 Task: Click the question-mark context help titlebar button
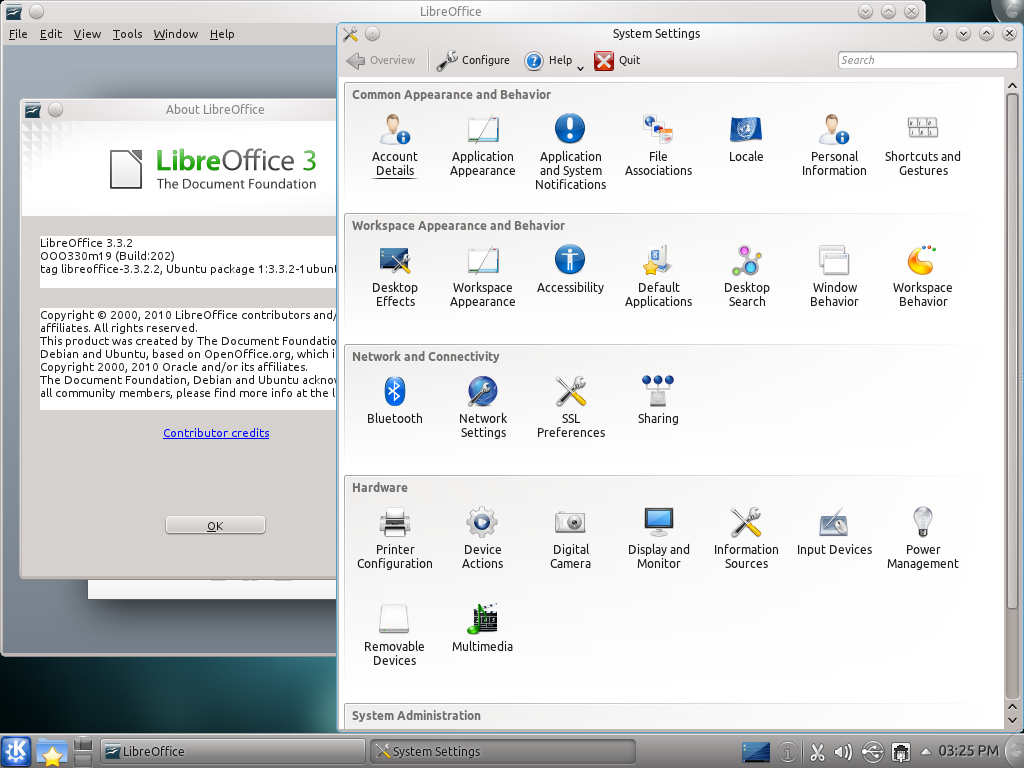(940, 33)
